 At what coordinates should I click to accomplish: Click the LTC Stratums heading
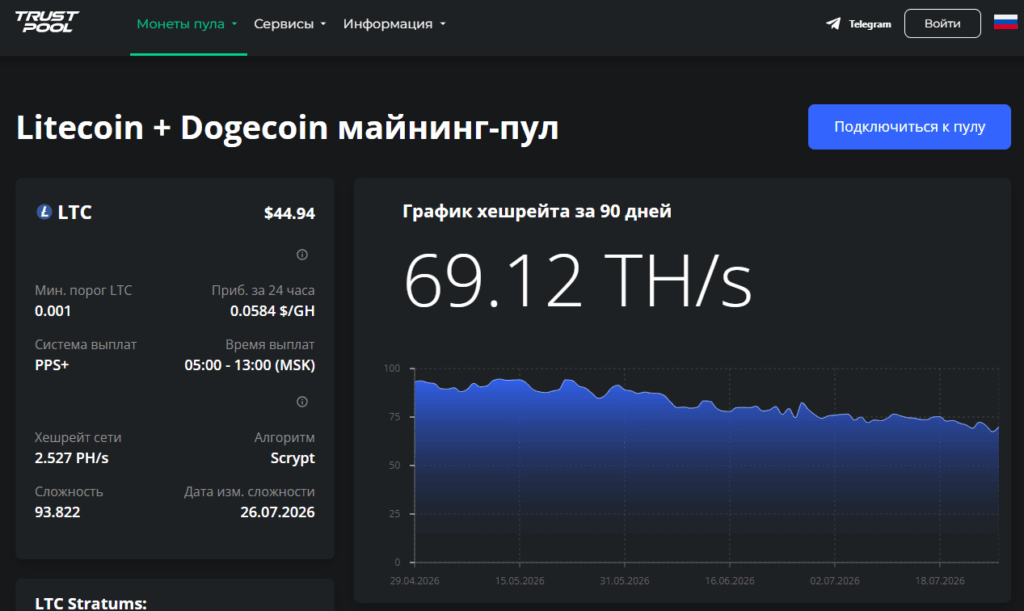(91, 603)
